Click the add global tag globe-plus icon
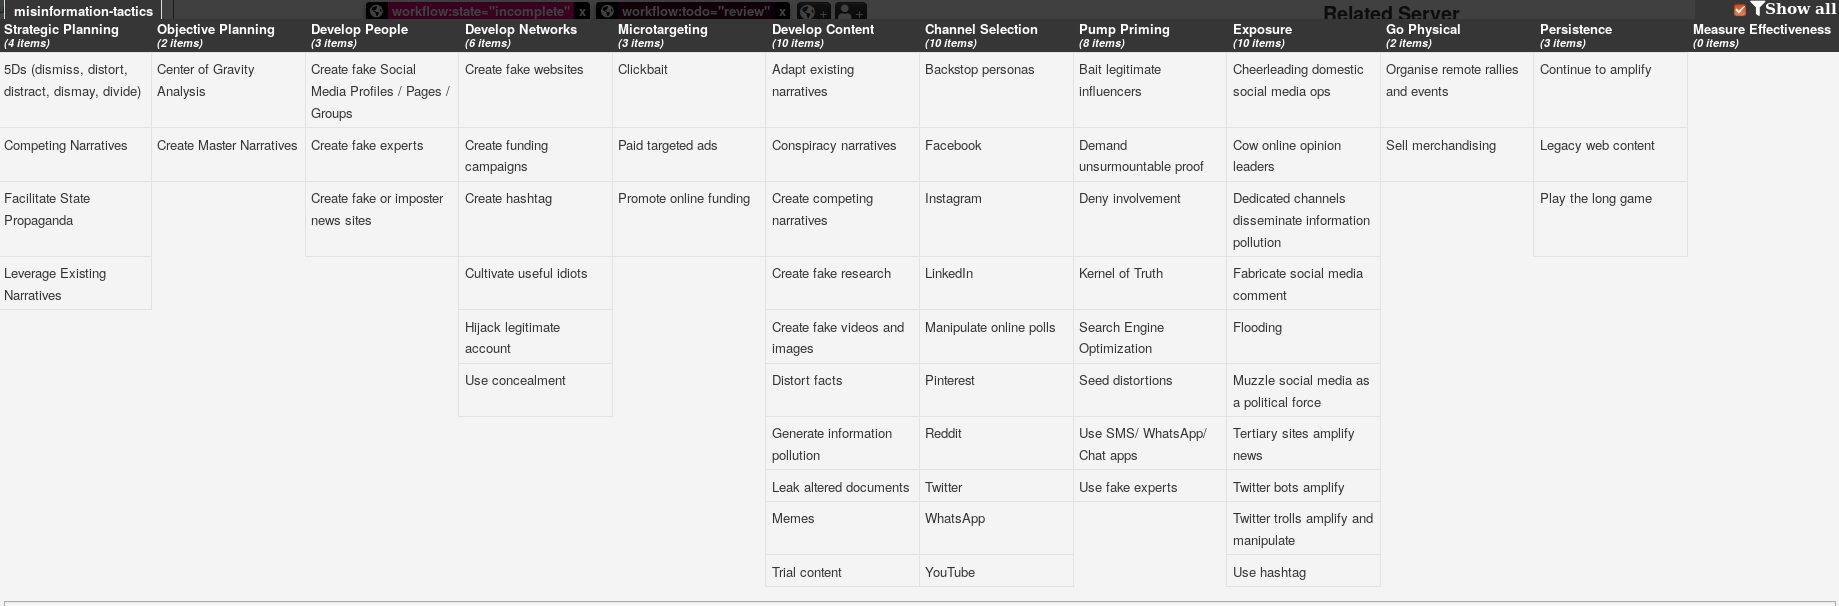 (x=813, y=12)
